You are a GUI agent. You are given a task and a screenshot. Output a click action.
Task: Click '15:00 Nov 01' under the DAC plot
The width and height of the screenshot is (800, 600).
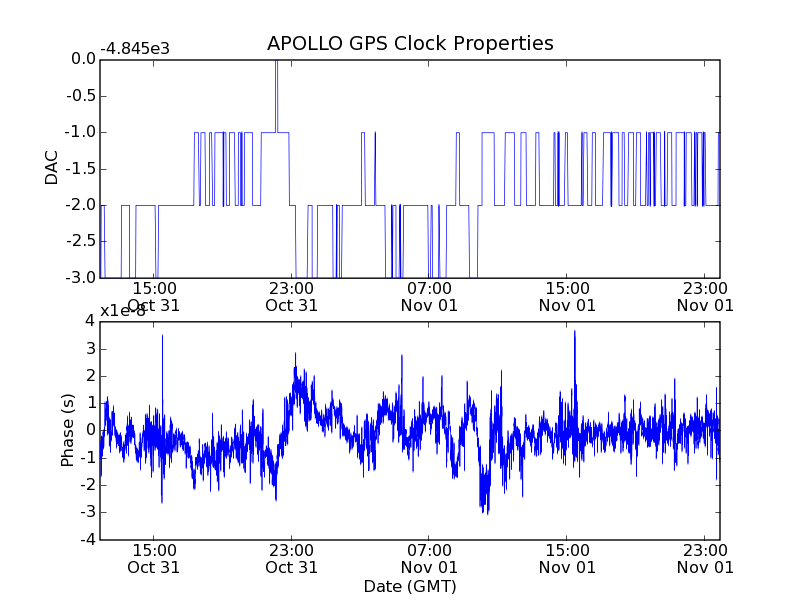[567, 297]
